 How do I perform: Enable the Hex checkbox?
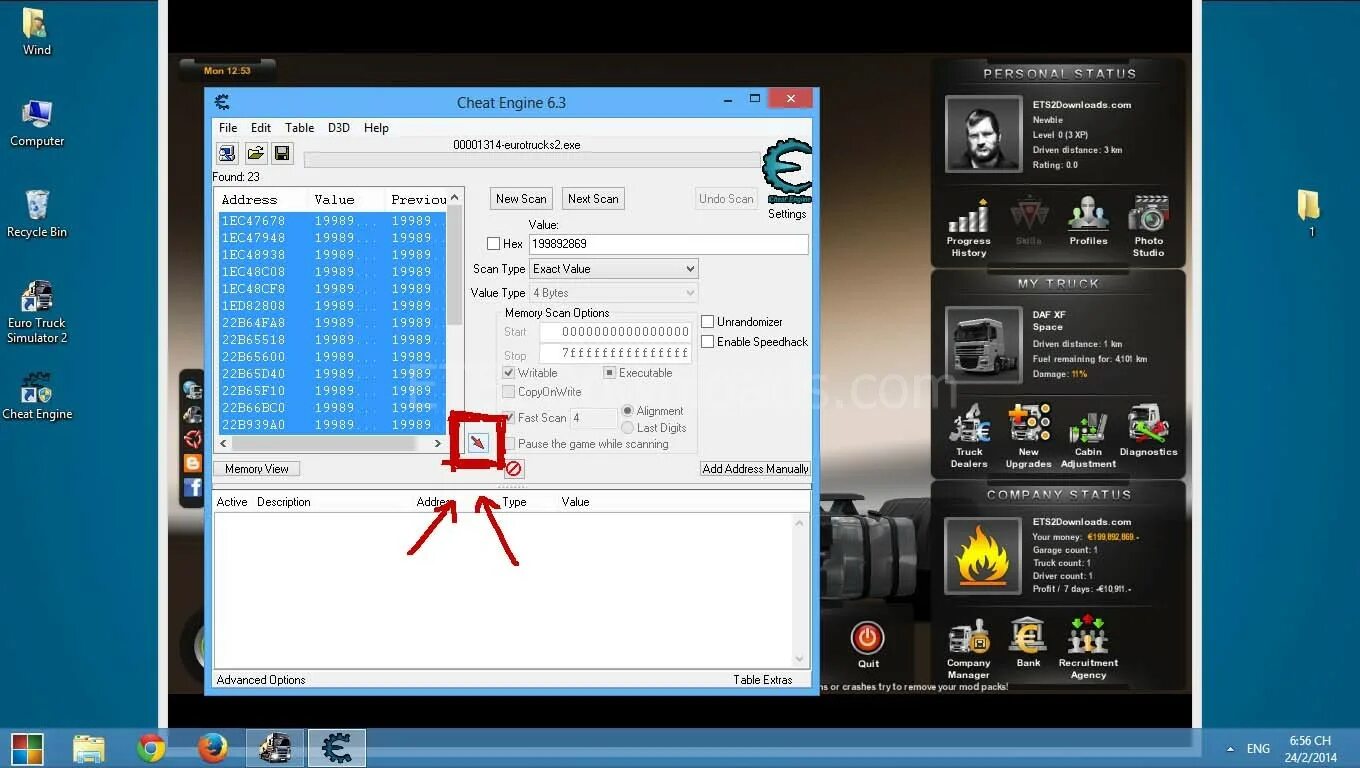pyautogui.click(x=493, y=243)
